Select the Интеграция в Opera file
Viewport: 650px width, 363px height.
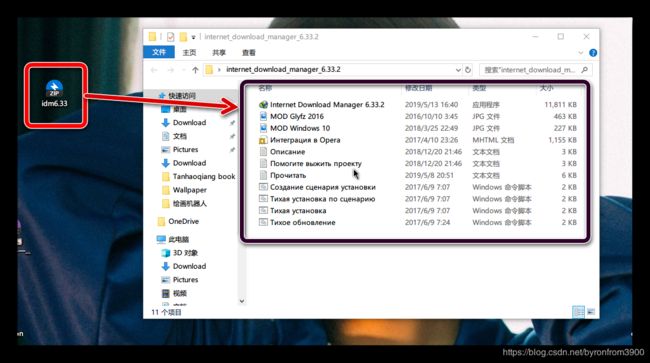tap(305, 140)
